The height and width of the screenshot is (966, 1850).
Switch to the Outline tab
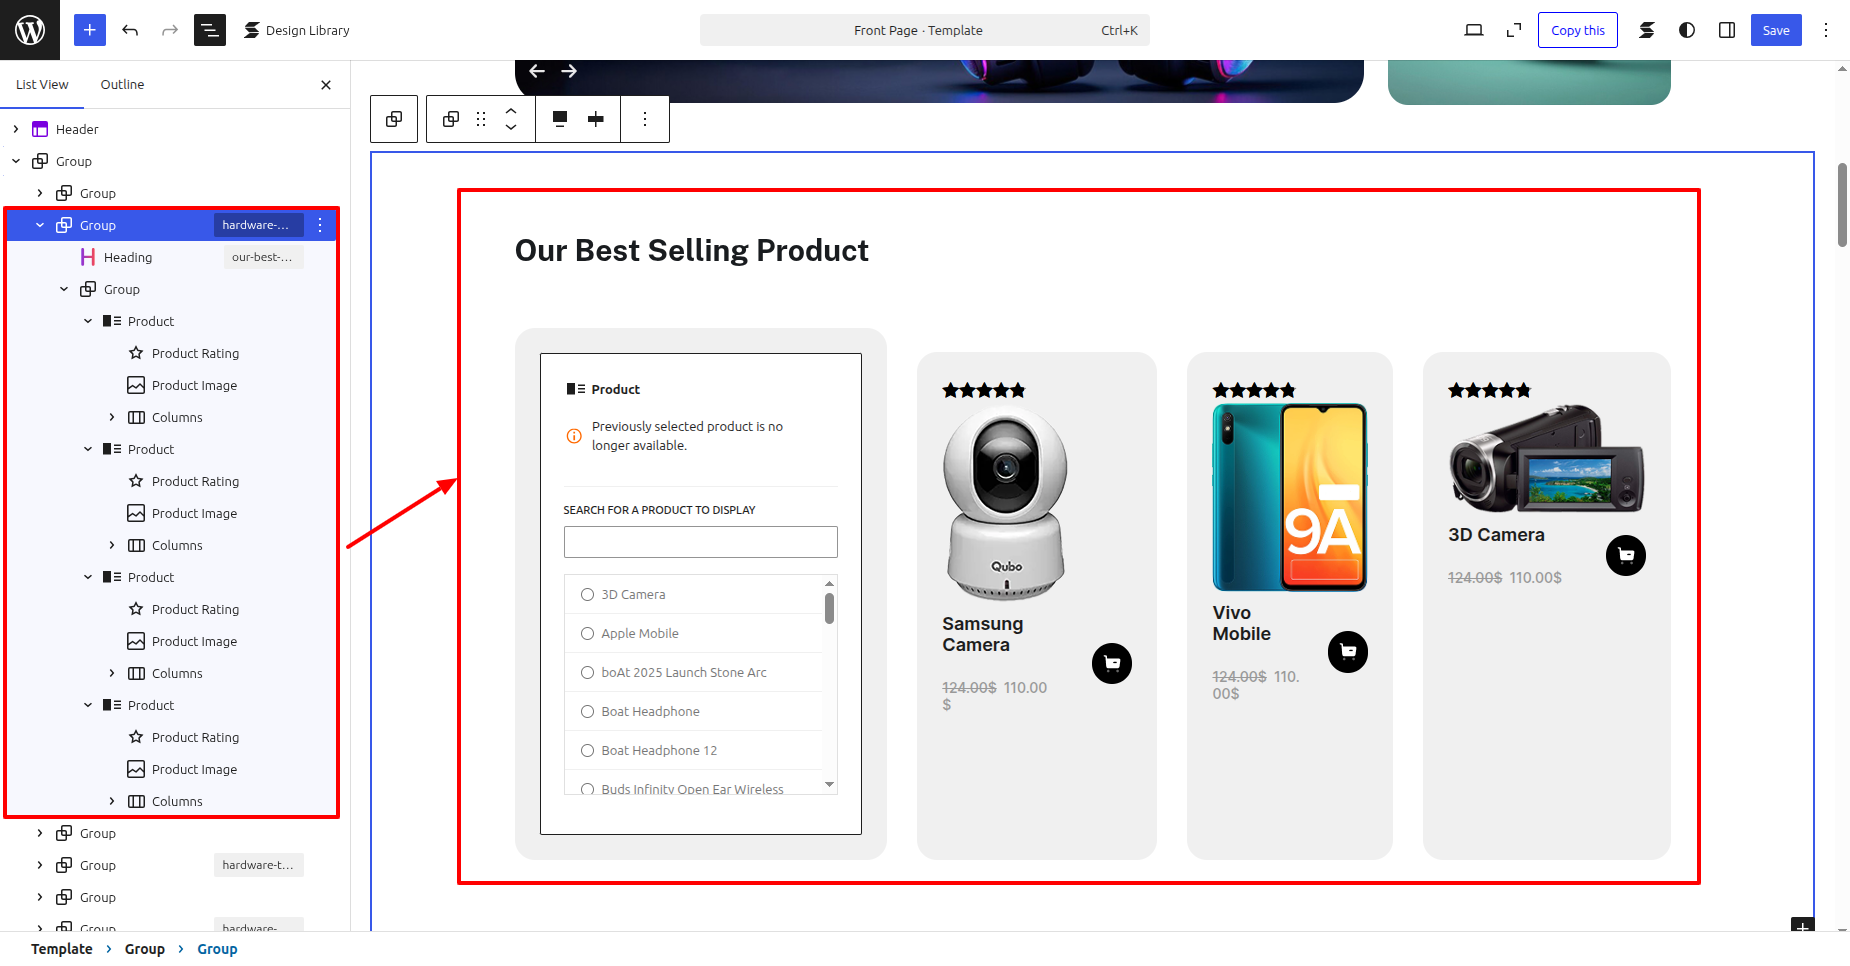click(x=122, y=85)
